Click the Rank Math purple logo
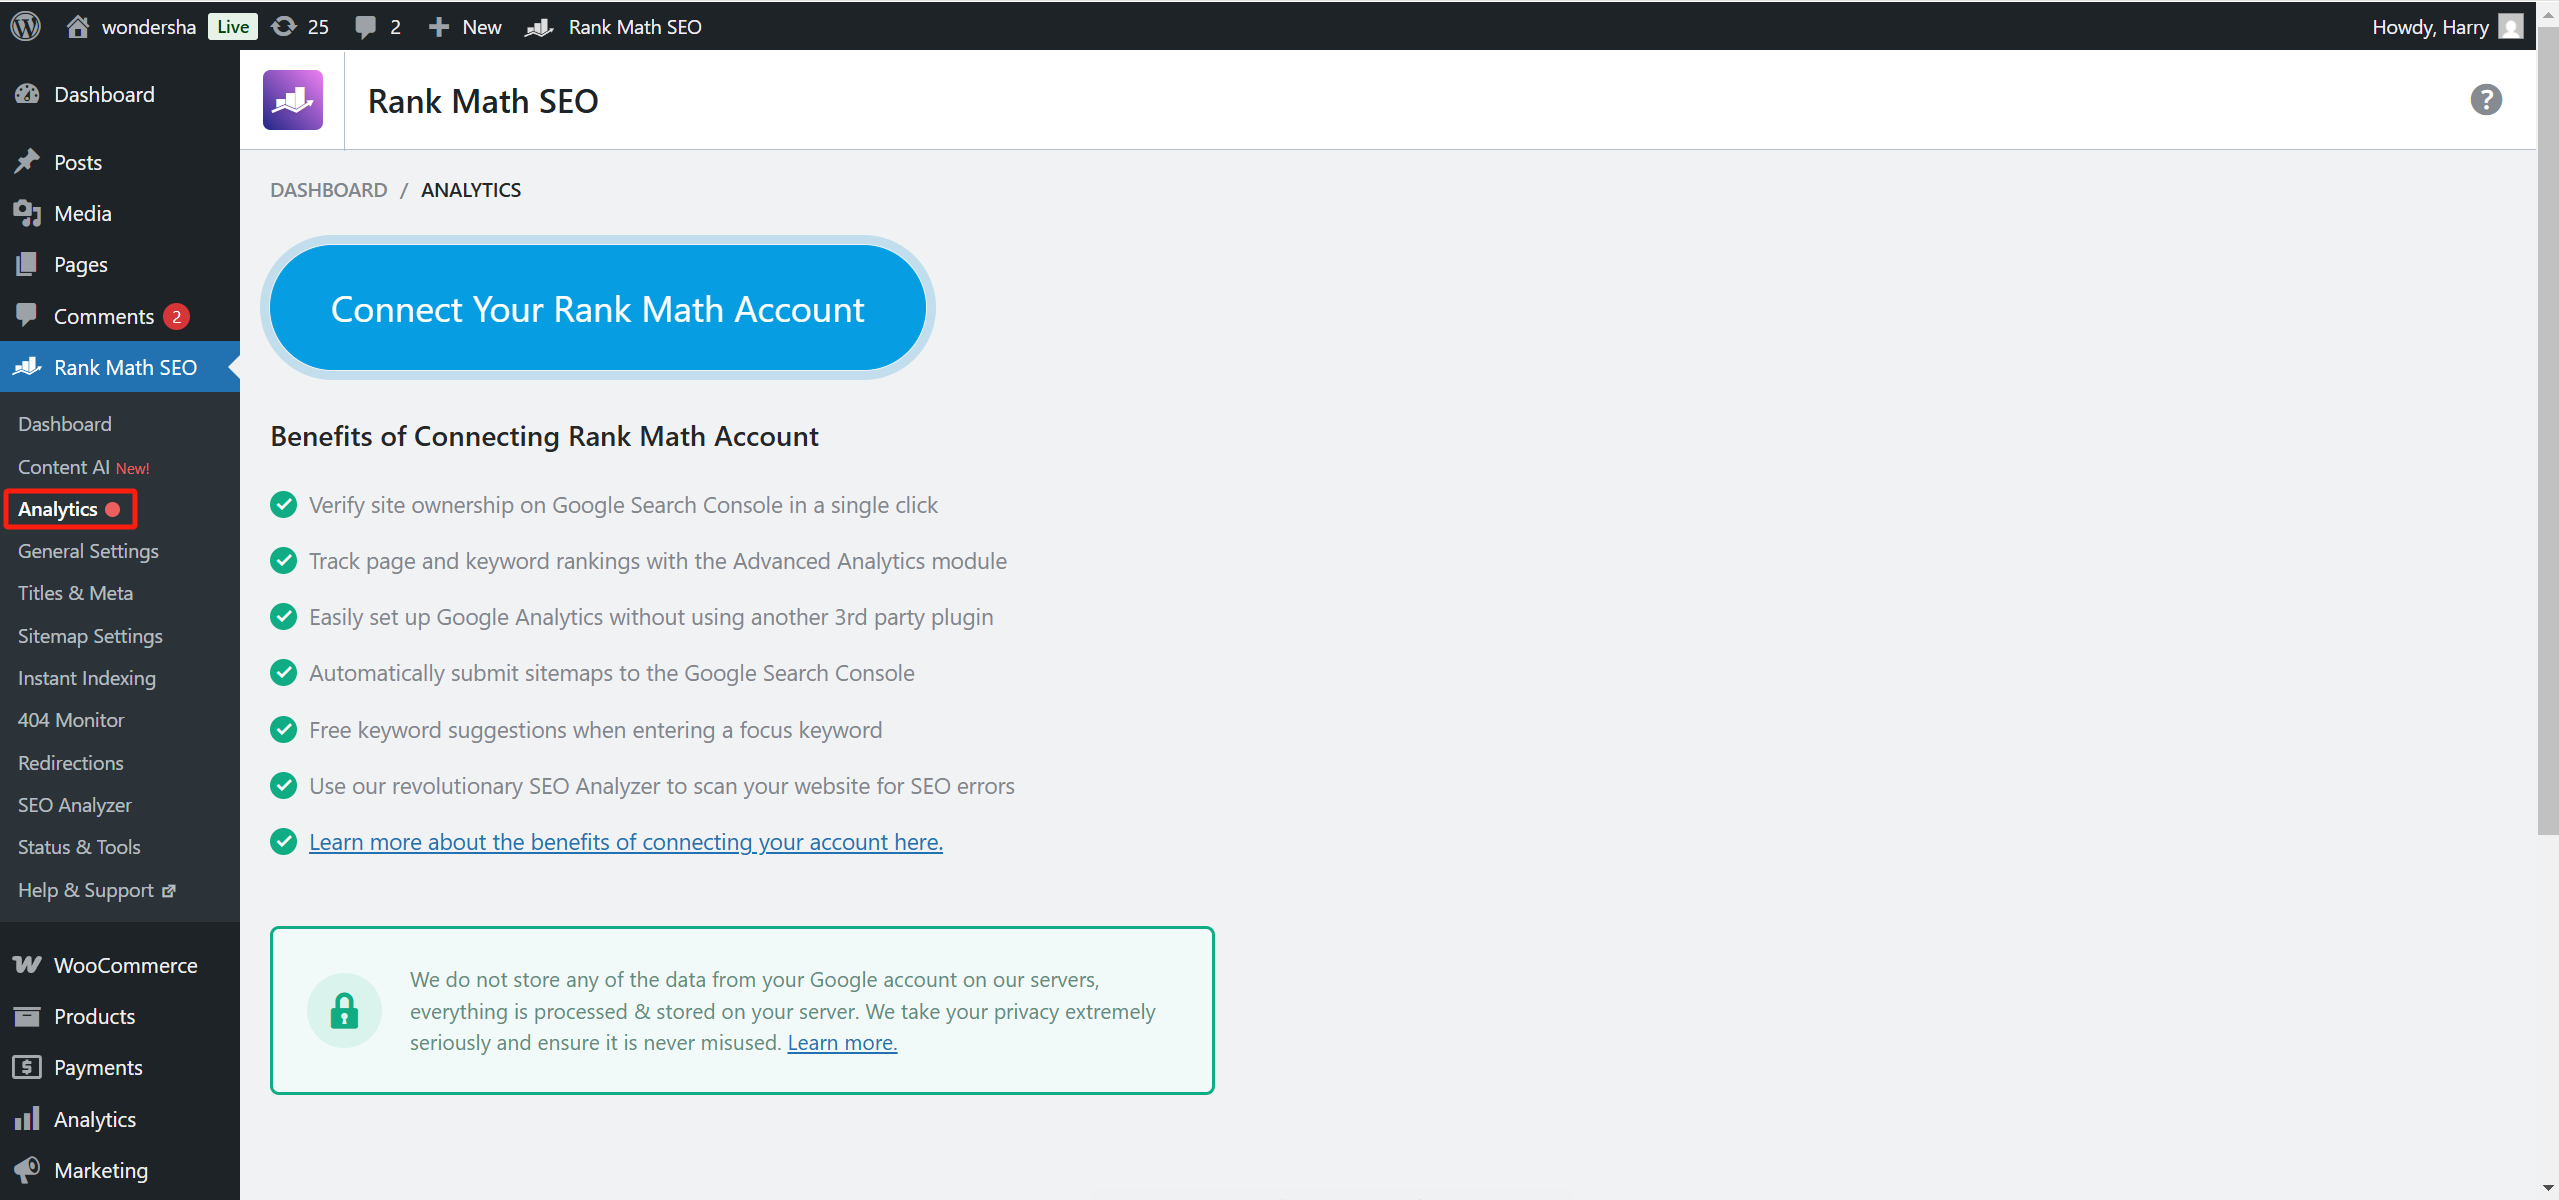Viewport: 2559px width, 1200px height. coord(292,100)
